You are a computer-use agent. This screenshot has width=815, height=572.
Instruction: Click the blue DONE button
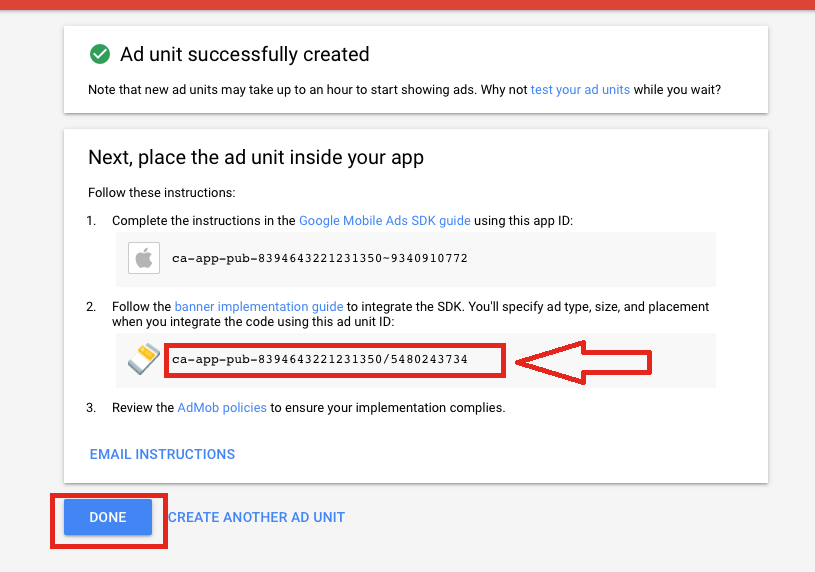pos(108,517)
